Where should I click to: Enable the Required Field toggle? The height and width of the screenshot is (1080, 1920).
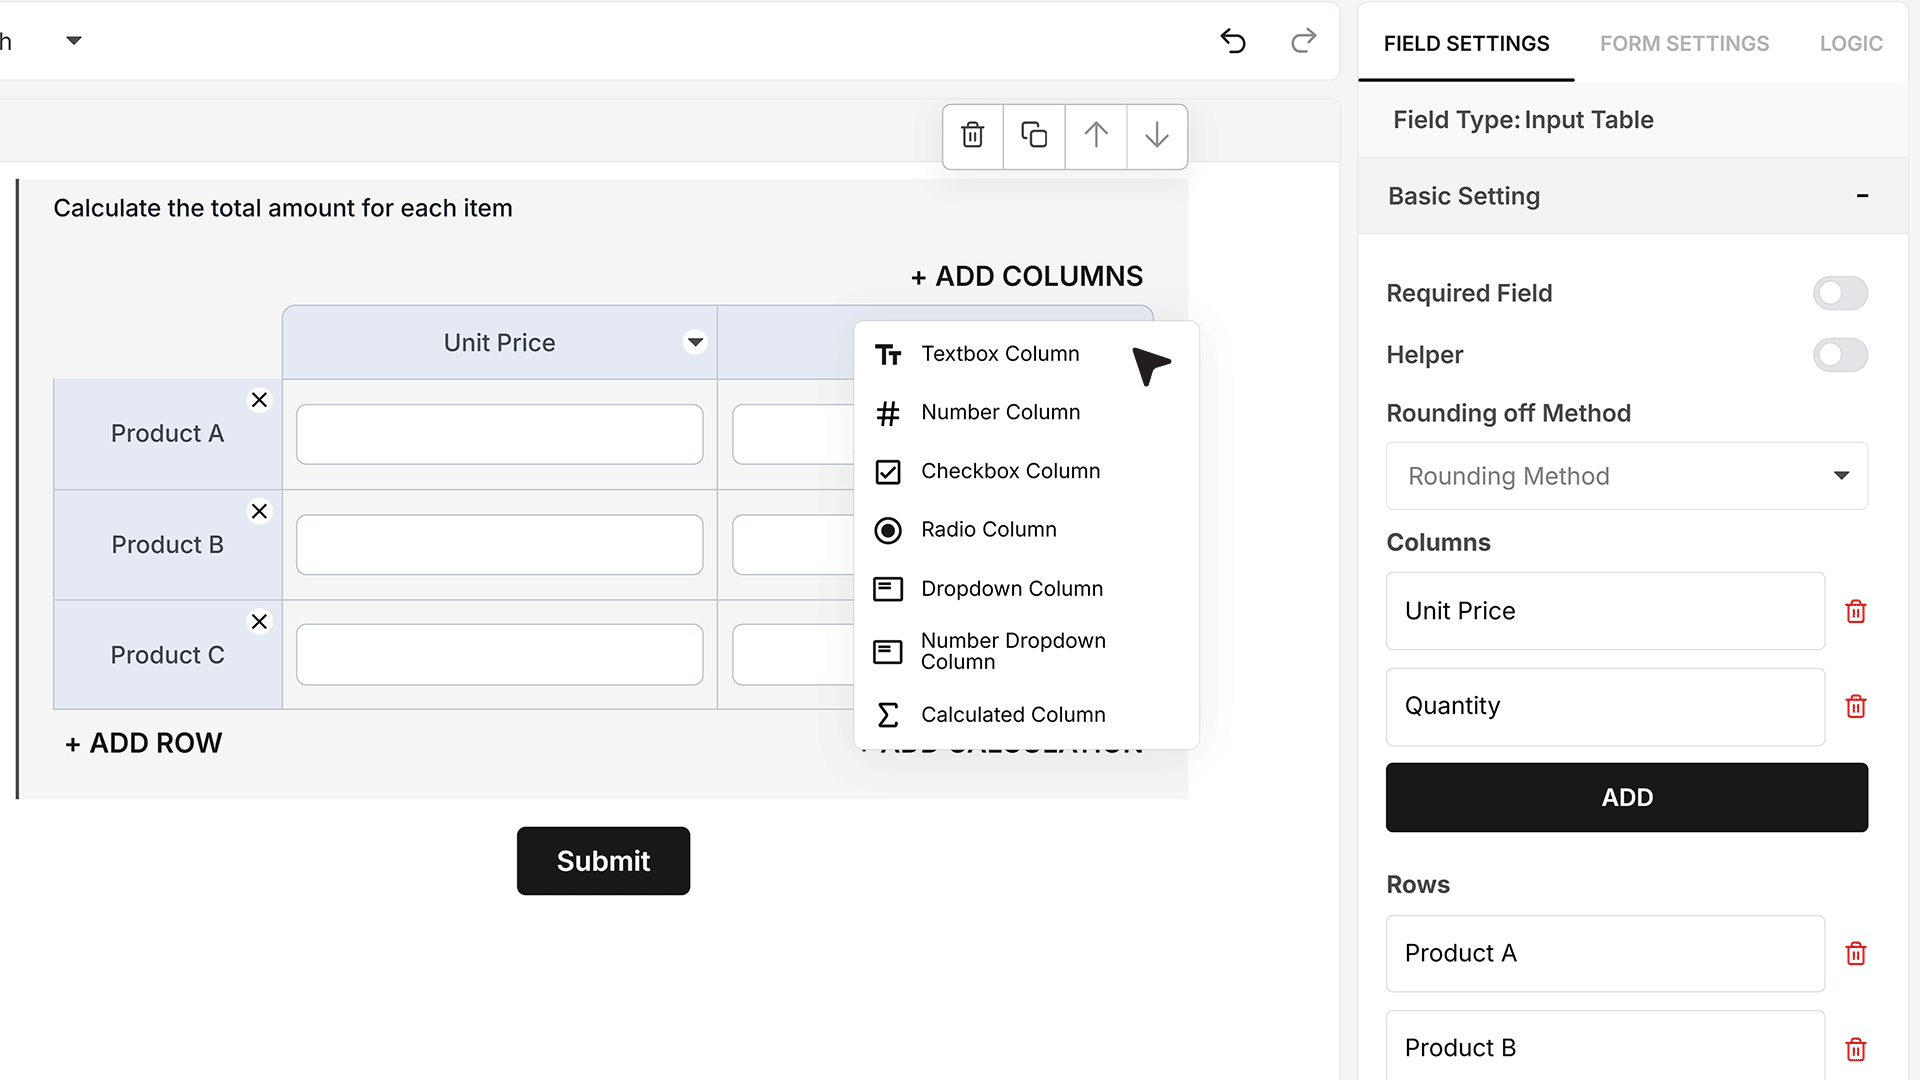point(1840,293)
